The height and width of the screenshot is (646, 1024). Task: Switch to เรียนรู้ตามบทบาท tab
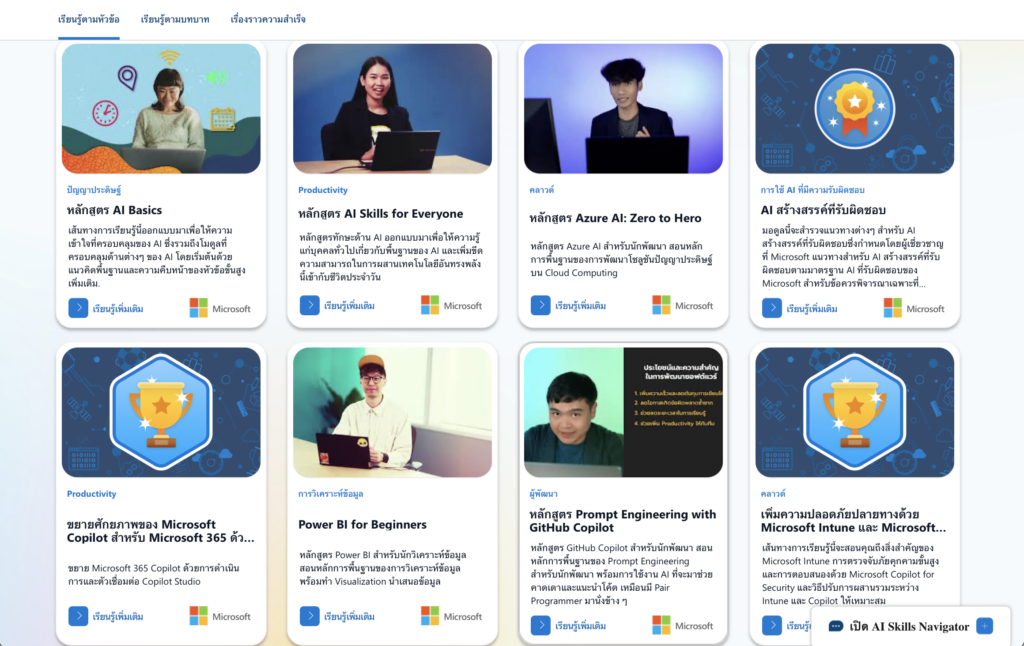[x=175, y=20]
